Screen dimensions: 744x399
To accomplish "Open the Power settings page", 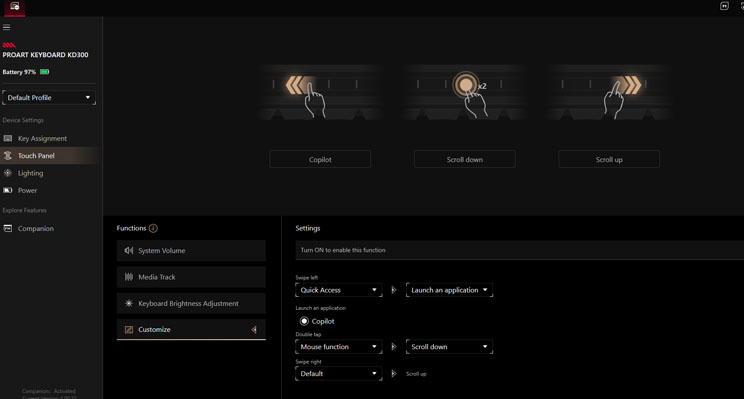I will 27,190.
